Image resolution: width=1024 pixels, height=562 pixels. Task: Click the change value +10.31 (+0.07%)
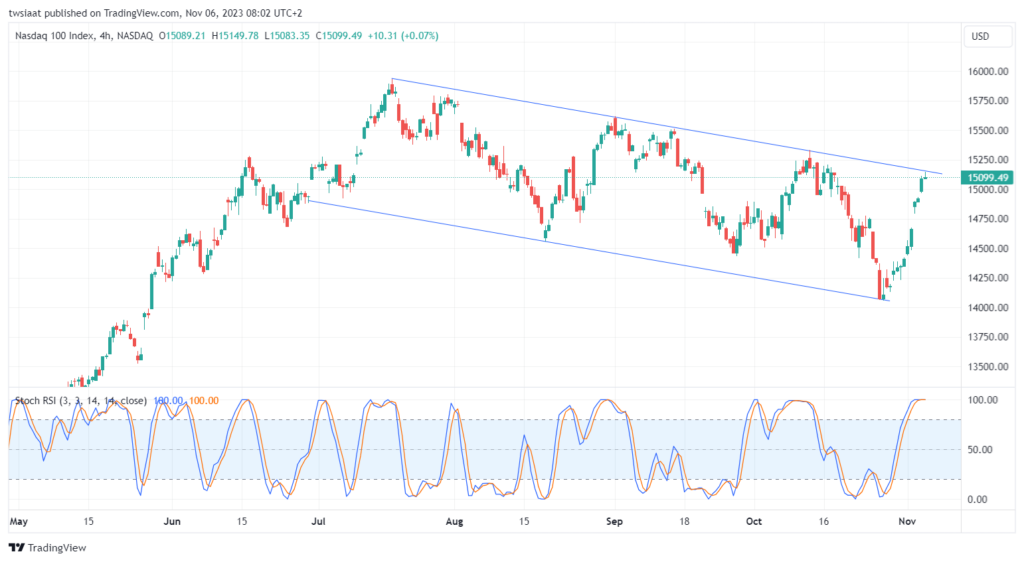403,36
